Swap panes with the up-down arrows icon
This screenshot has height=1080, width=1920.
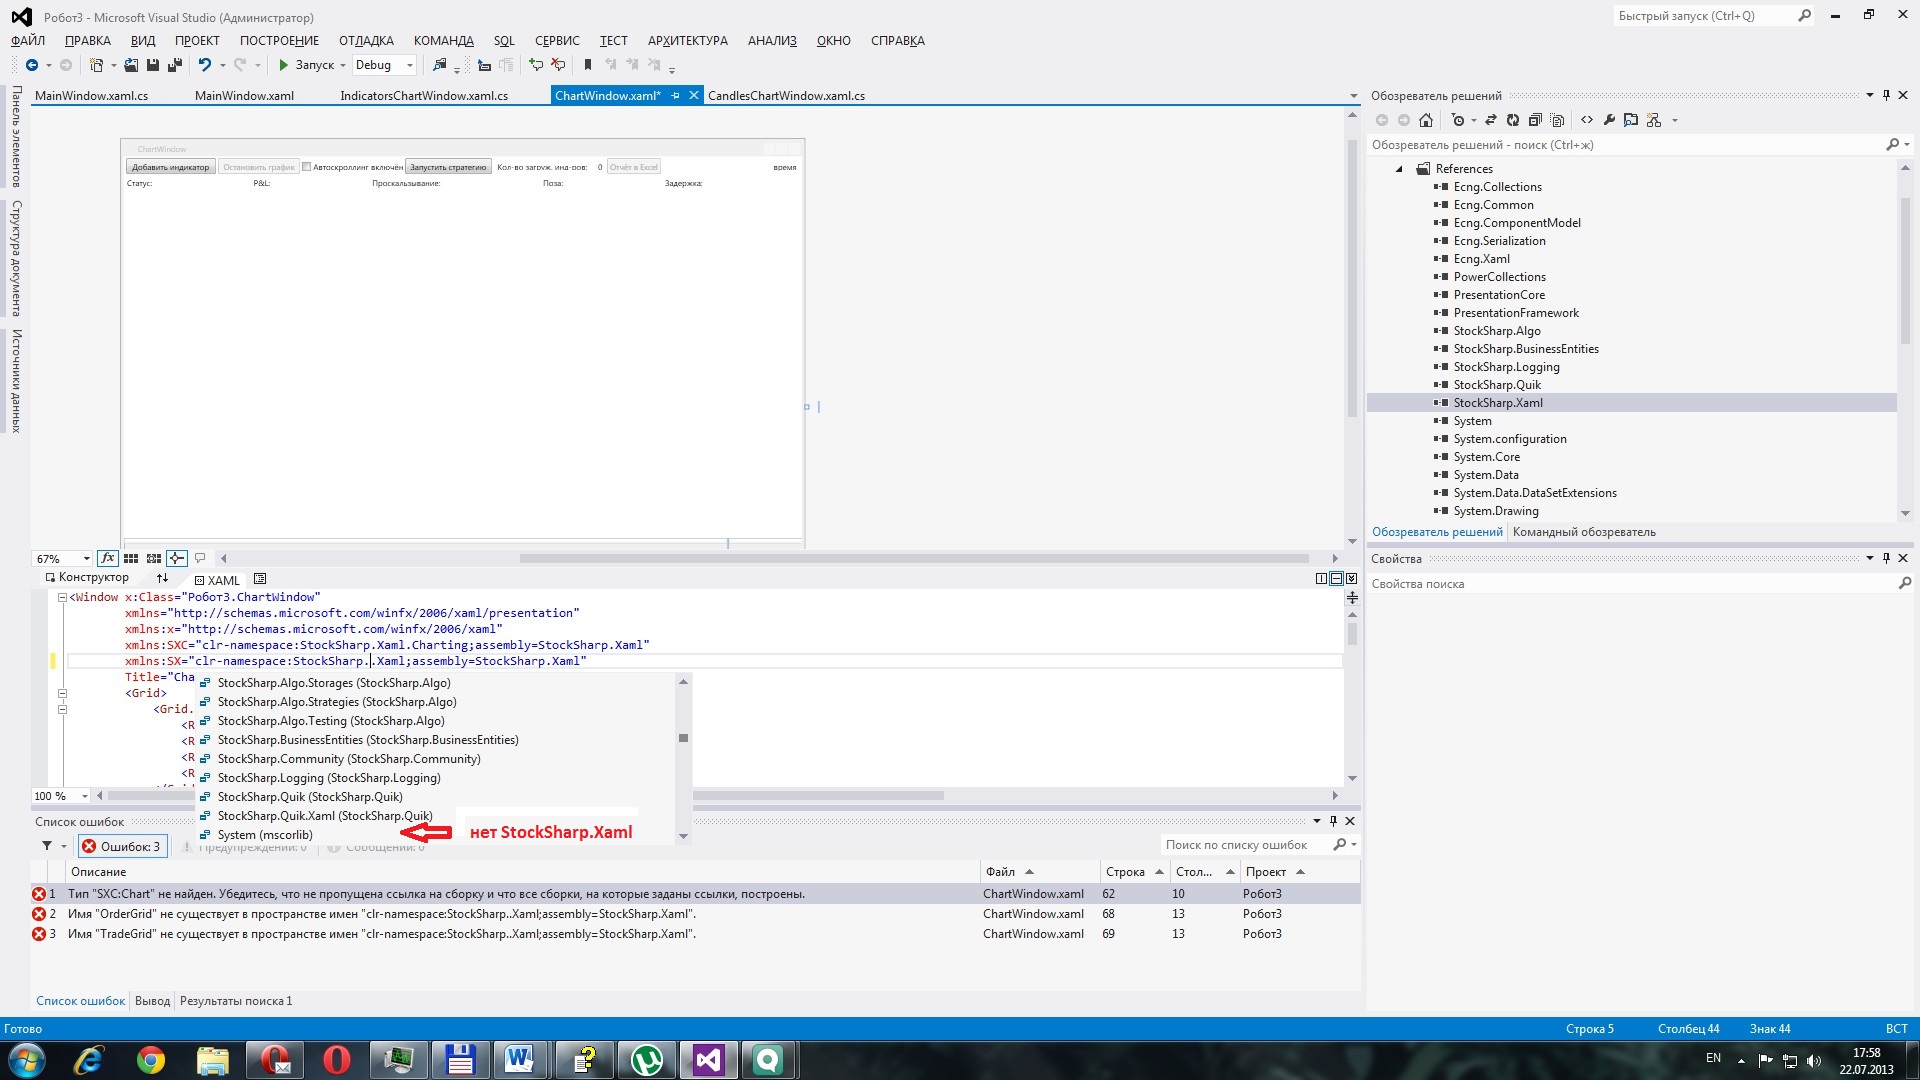coord(162,578)
